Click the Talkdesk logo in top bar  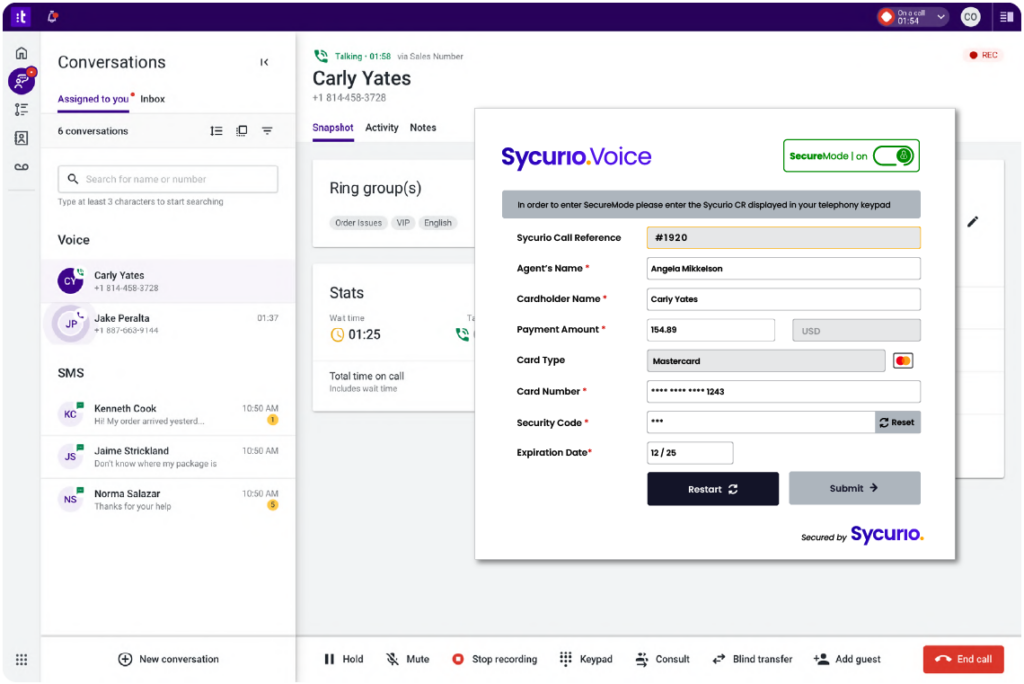[x=21, y=17]
